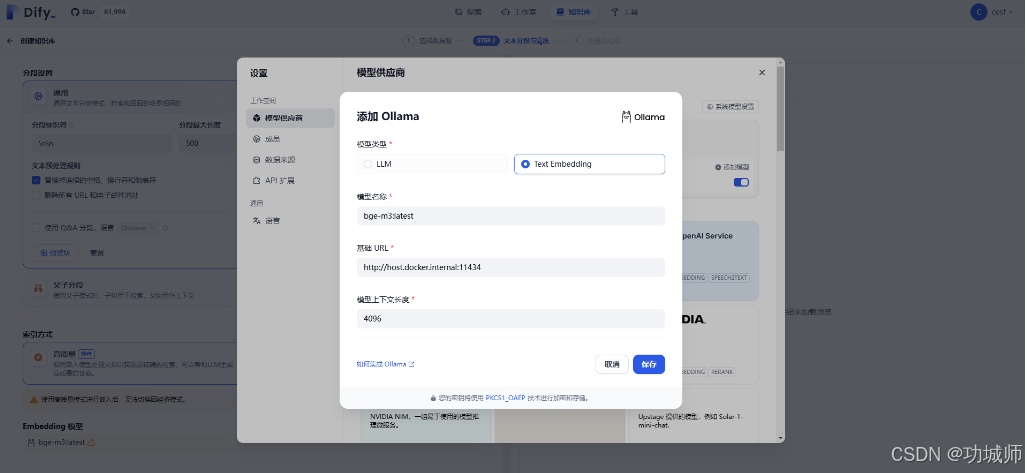Select model provider in settings sidebar
The height and width of the screenshot is (473, 1027).
click(x=290, y=118)
